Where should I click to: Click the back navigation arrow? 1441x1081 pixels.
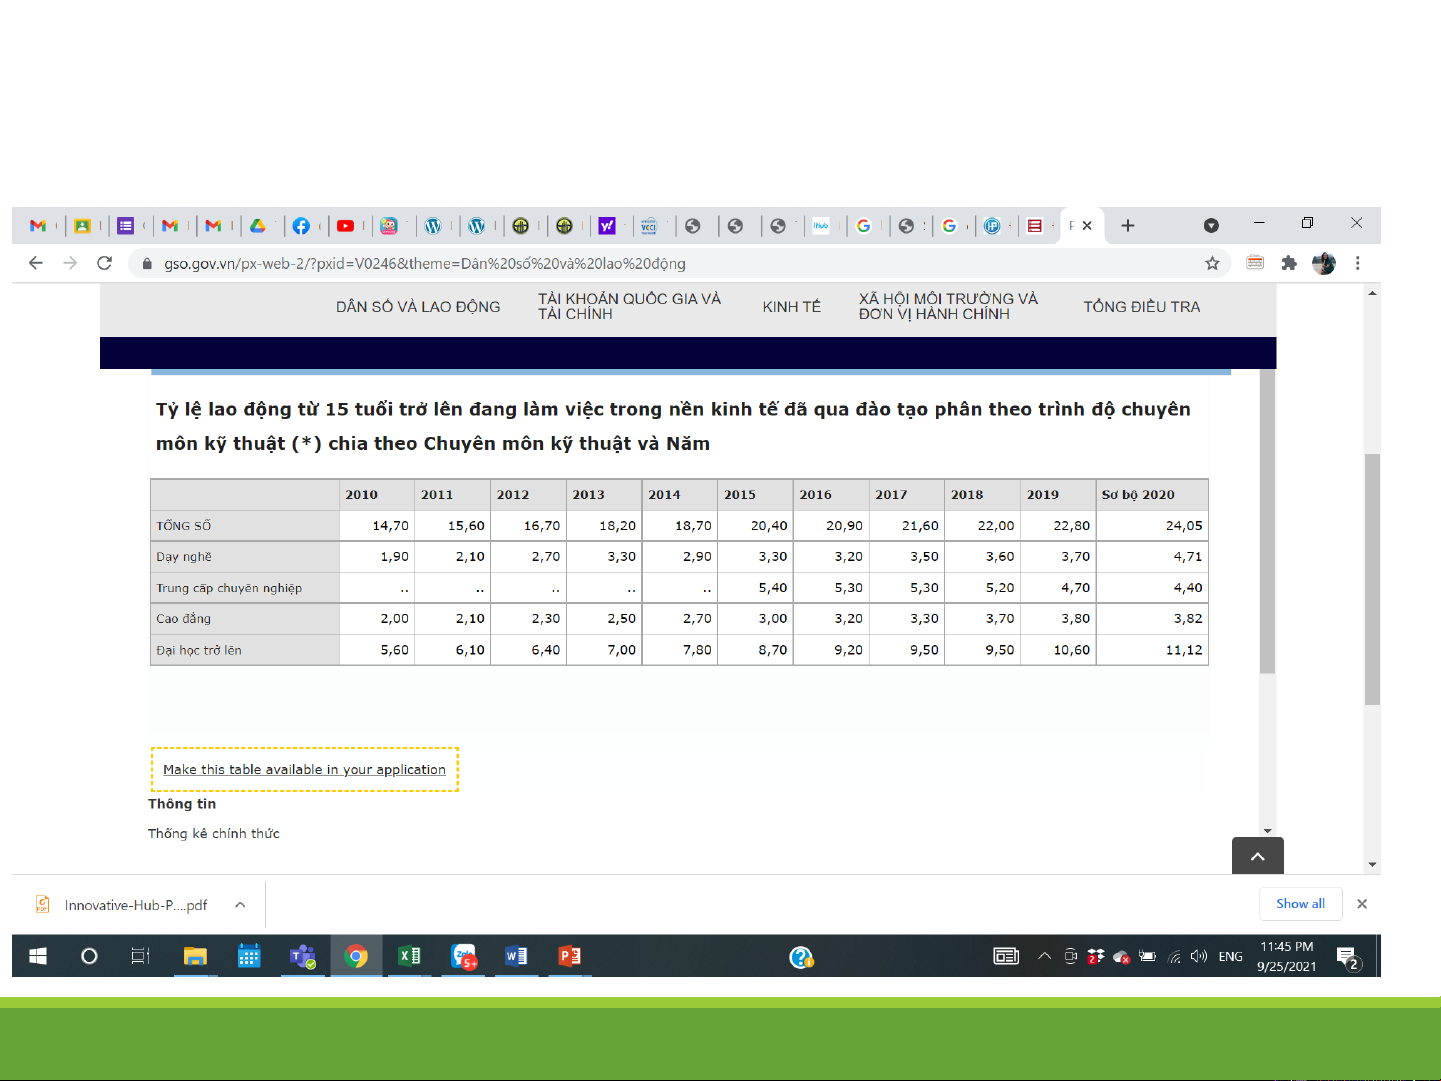pos(36,263)
